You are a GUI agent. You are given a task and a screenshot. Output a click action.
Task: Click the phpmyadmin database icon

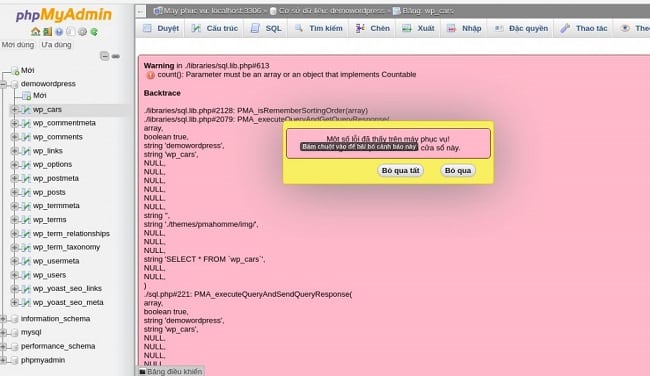tap(15, 360)
